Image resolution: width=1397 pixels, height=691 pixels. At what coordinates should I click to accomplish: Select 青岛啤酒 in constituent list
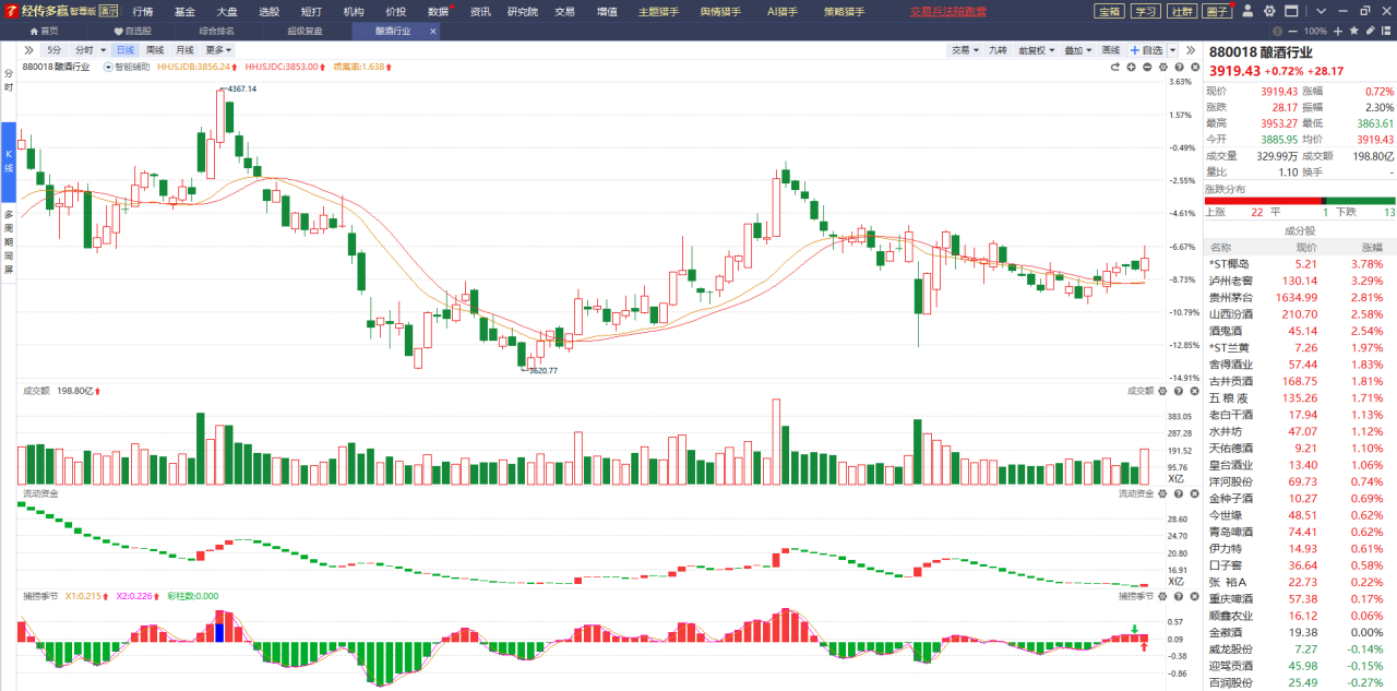pos(1301,531)
